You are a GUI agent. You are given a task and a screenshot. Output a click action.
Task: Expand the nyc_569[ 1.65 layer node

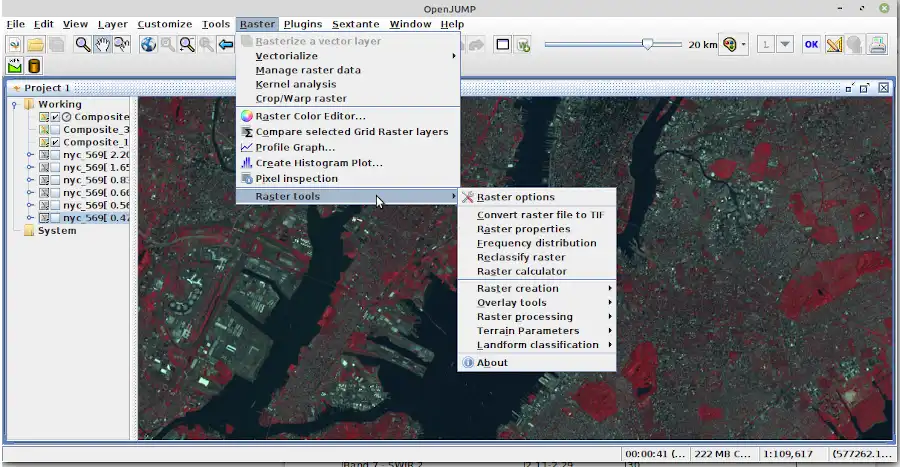pyautogui.click(x=30, y=168)
